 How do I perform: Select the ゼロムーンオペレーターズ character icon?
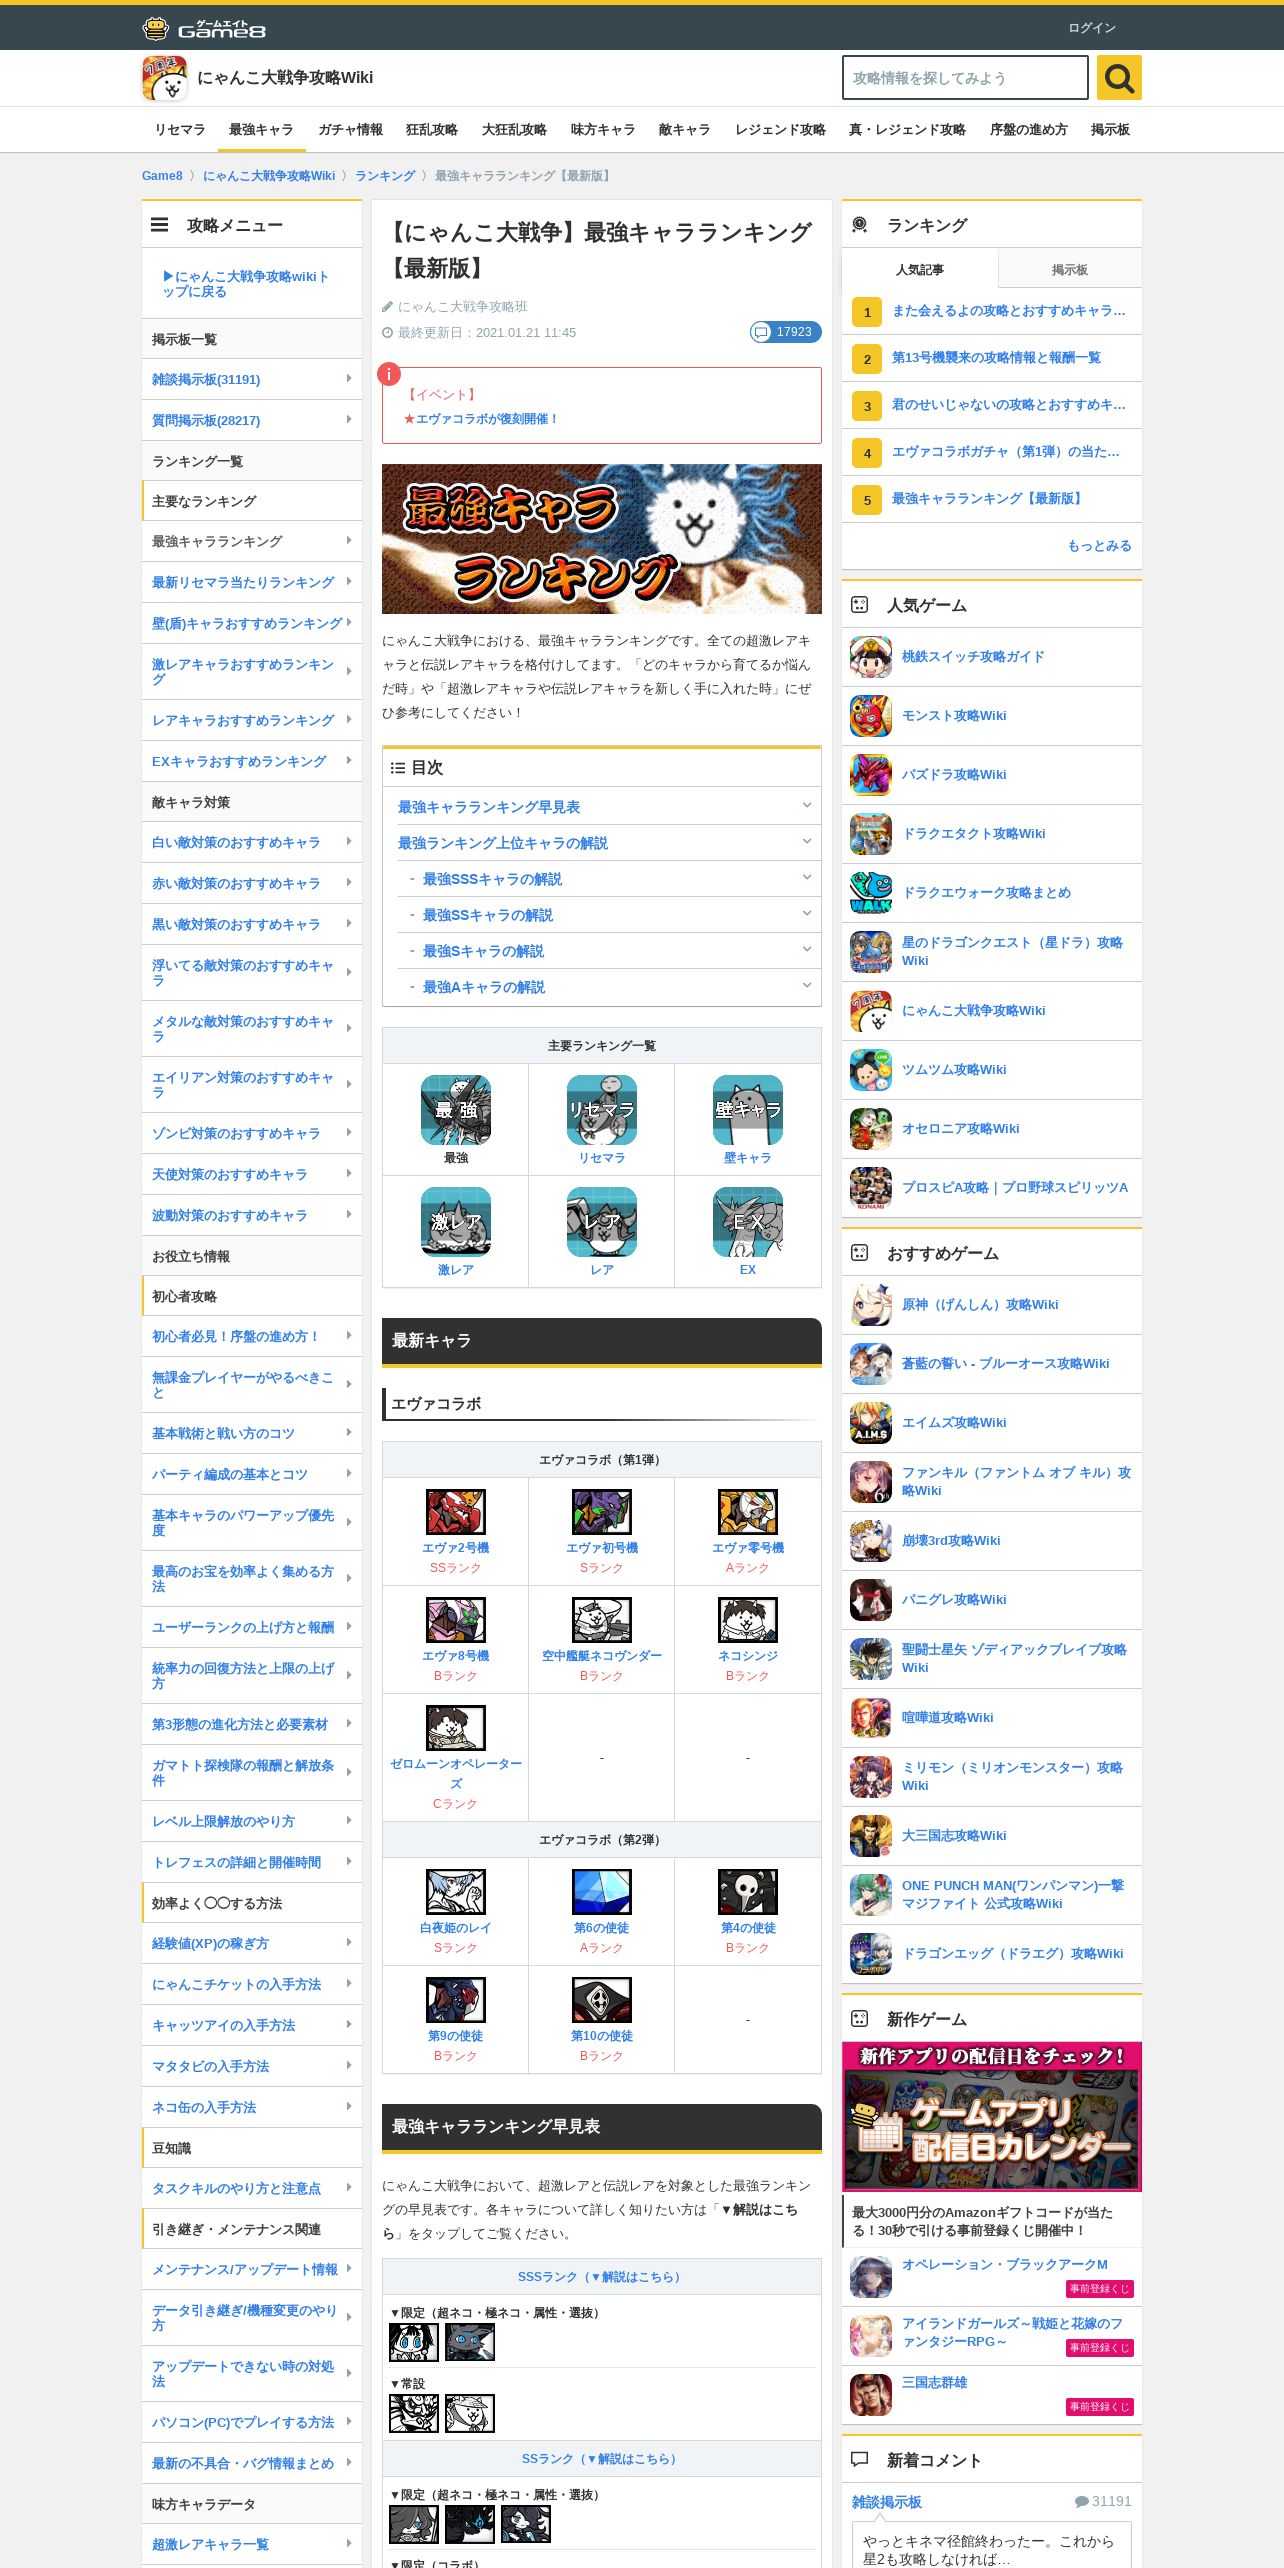pyautogui.click(x=456, y=1728)
